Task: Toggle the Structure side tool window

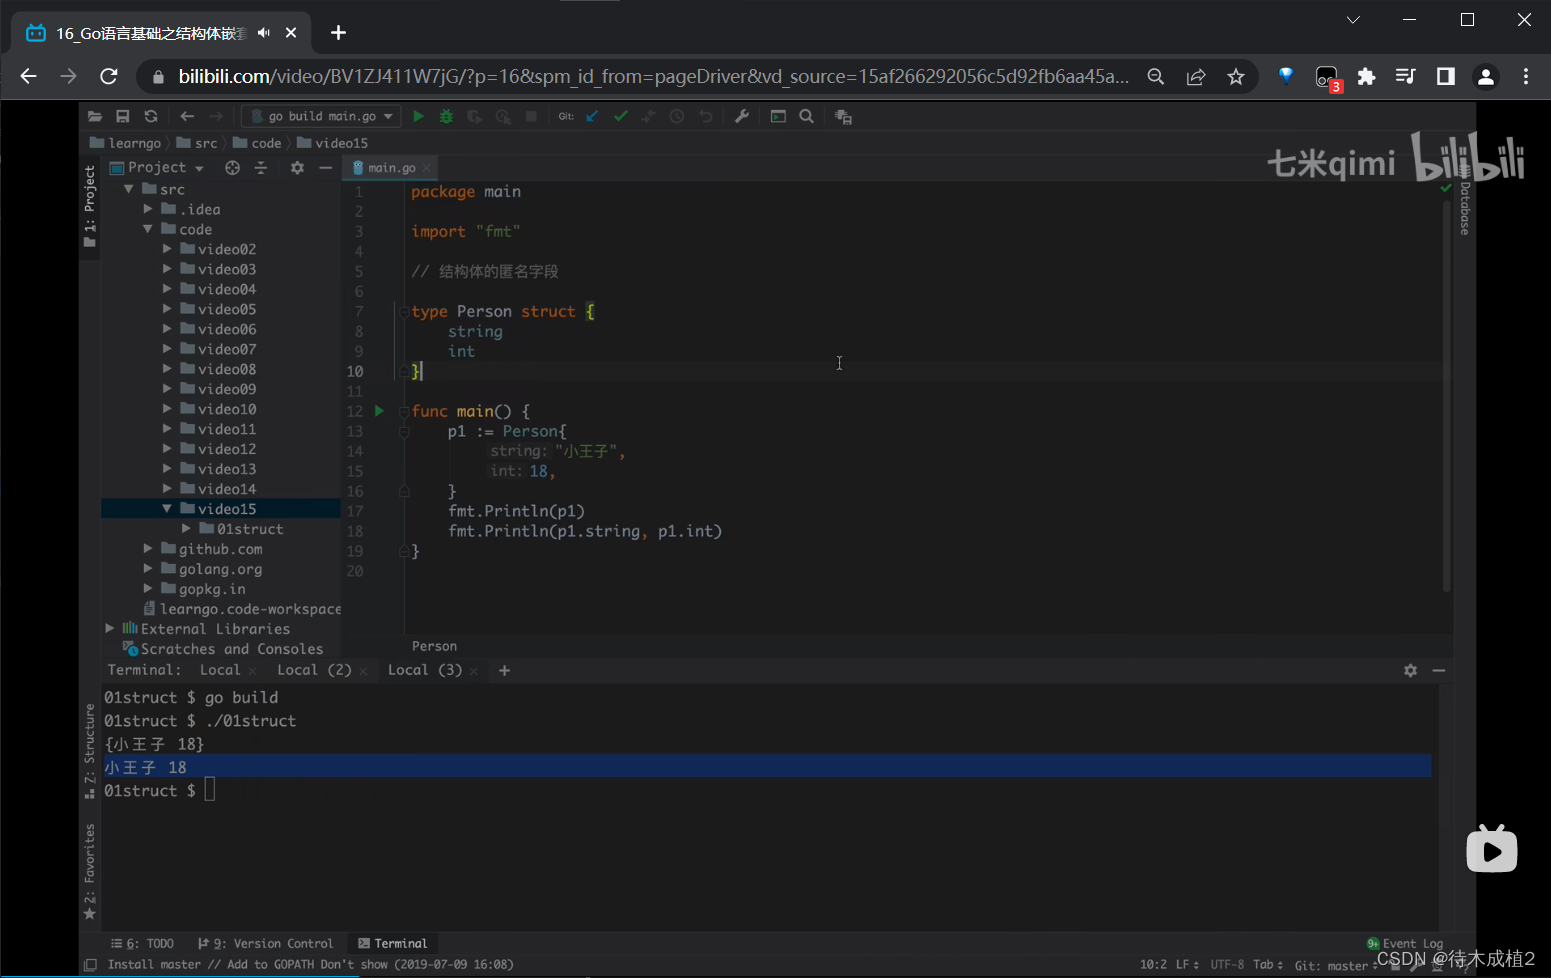Action: [90, 751]
